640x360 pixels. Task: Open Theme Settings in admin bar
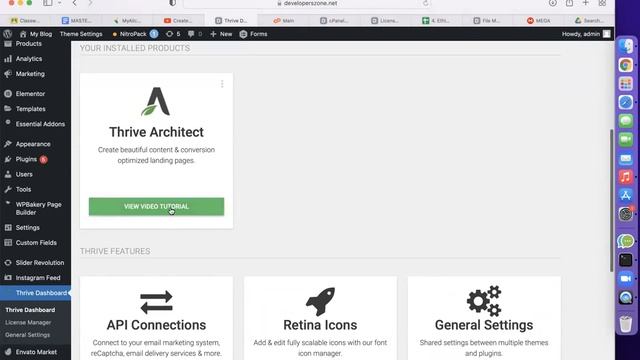pyautogui.click(x=81, y=34)
